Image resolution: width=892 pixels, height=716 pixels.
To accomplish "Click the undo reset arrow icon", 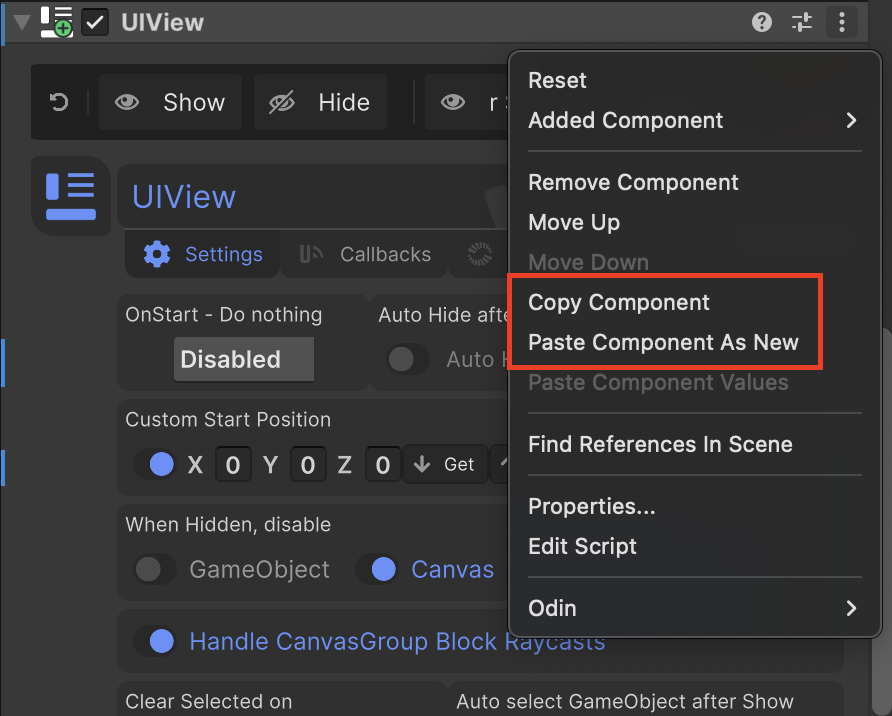I will [x=59, y=102].
